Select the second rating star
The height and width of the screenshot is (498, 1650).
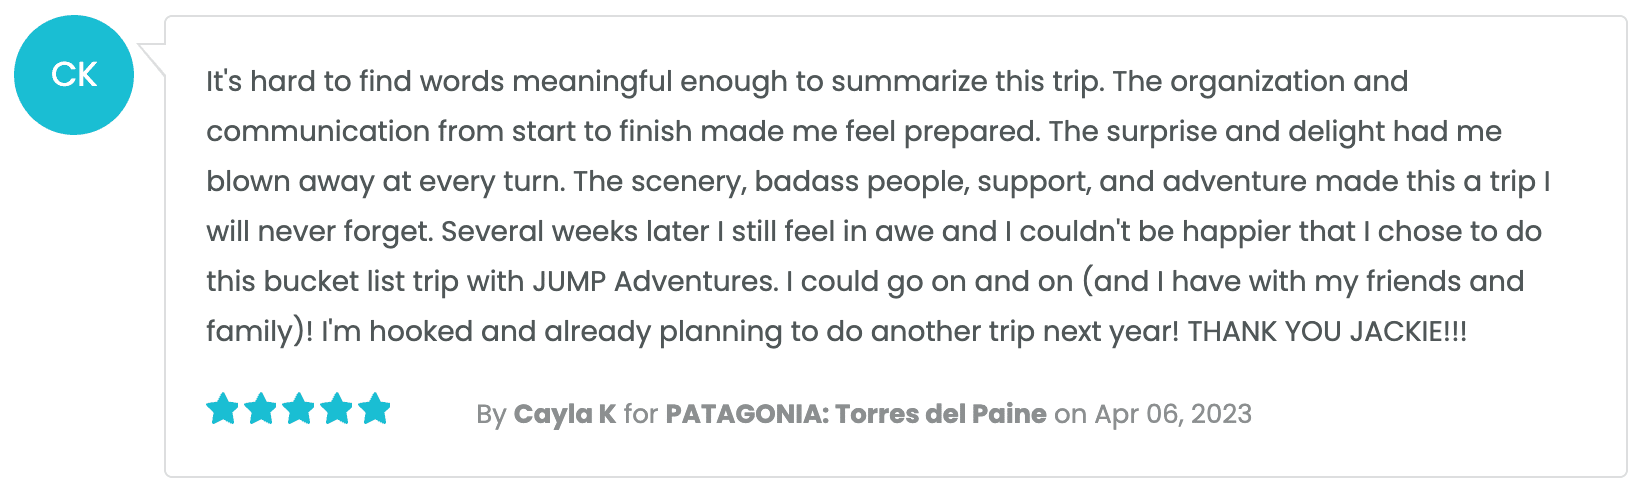pyautogui.click(x=260, y=409)
